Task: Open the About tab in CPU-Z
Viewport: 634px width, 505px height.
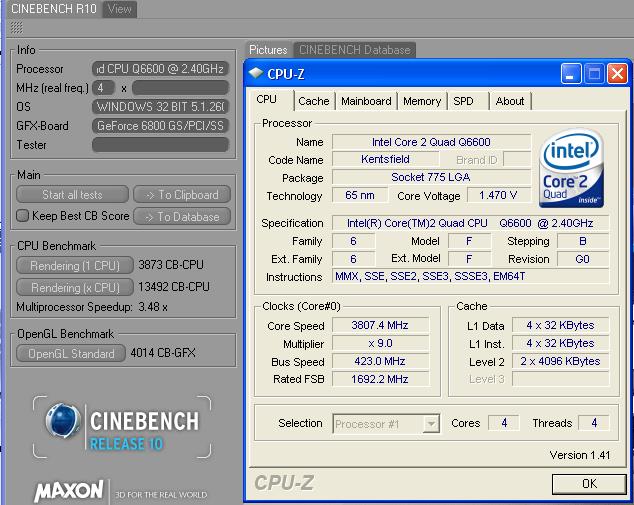Action: coord(510,101)
